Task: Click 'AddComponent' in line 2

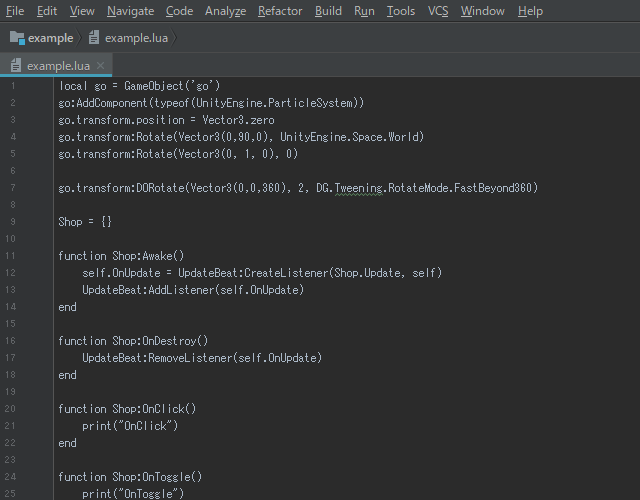Action: point(112,103)
